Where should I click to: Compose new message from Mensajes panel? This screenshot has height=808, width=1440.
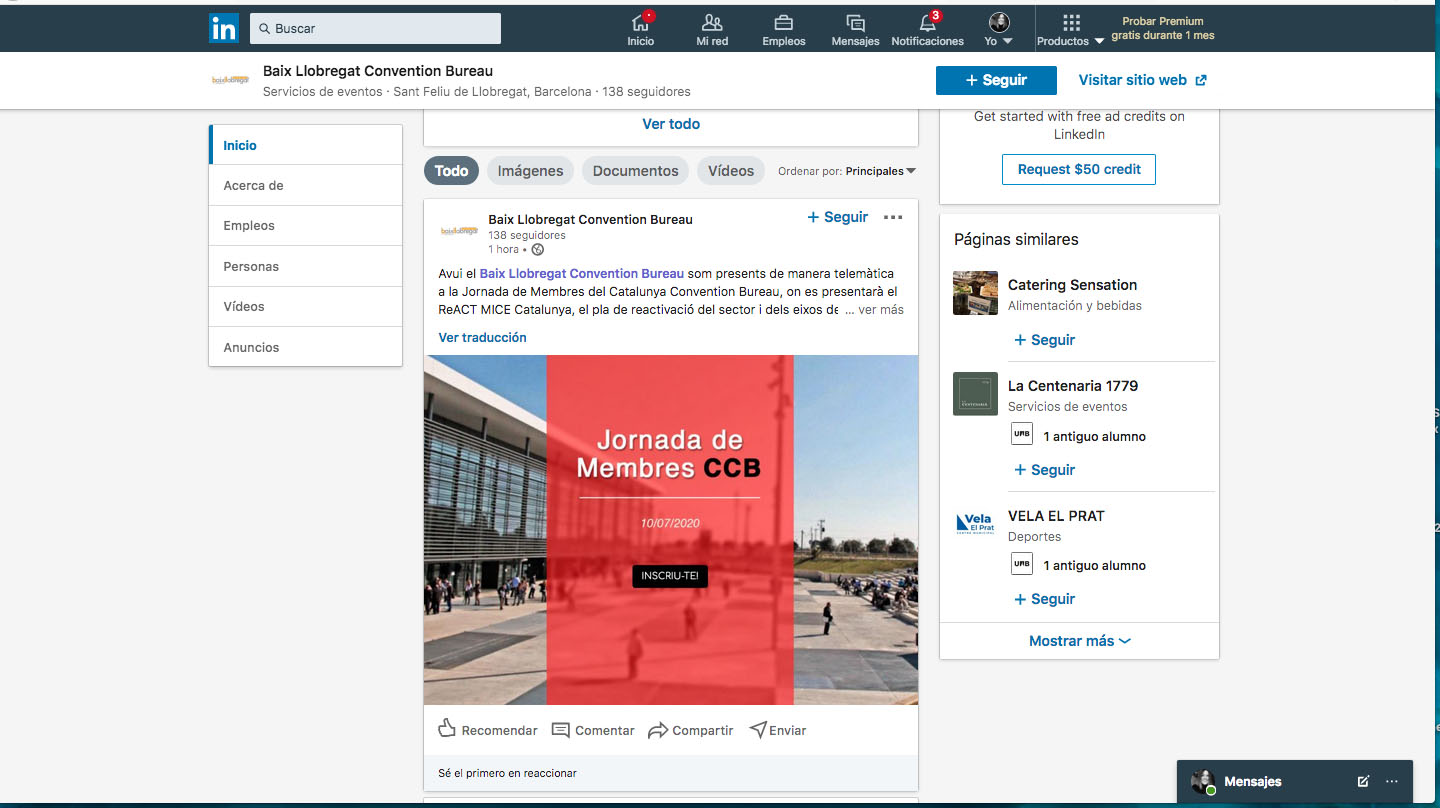1363,781
